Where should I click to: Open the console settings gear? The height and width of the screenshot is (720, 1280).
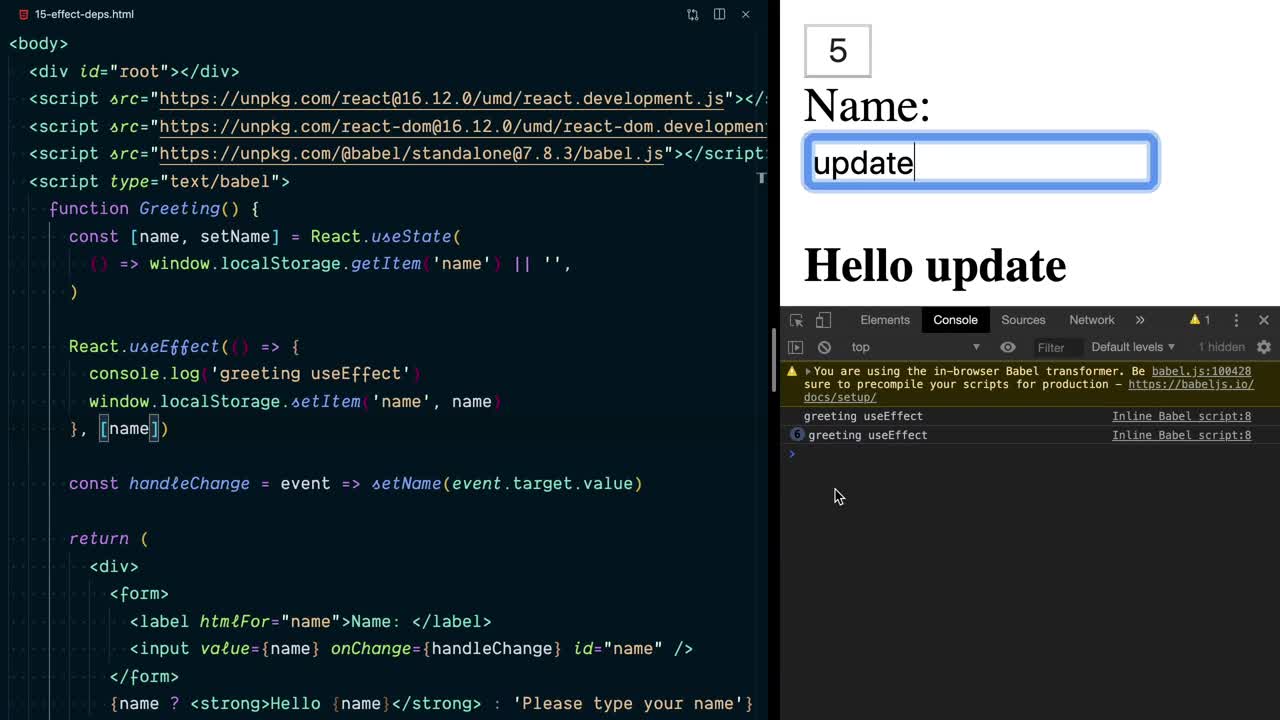pos(1264,347)
